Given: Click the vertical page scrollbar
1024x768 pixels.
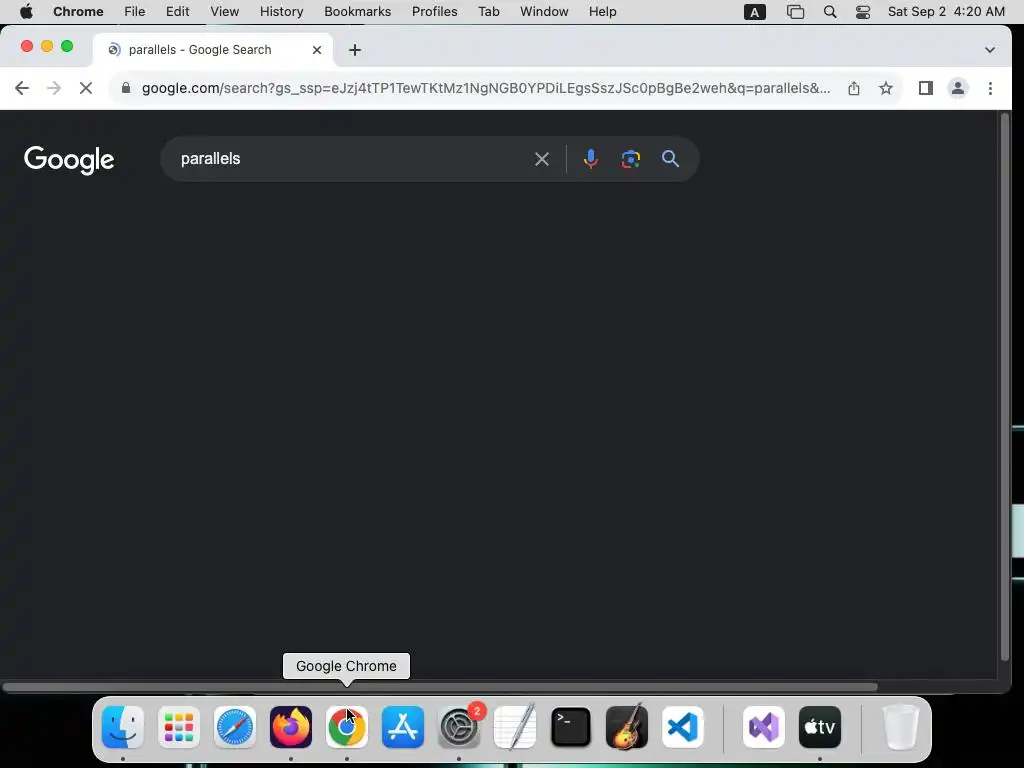Looking at the screenshot, I should 1004,387.
